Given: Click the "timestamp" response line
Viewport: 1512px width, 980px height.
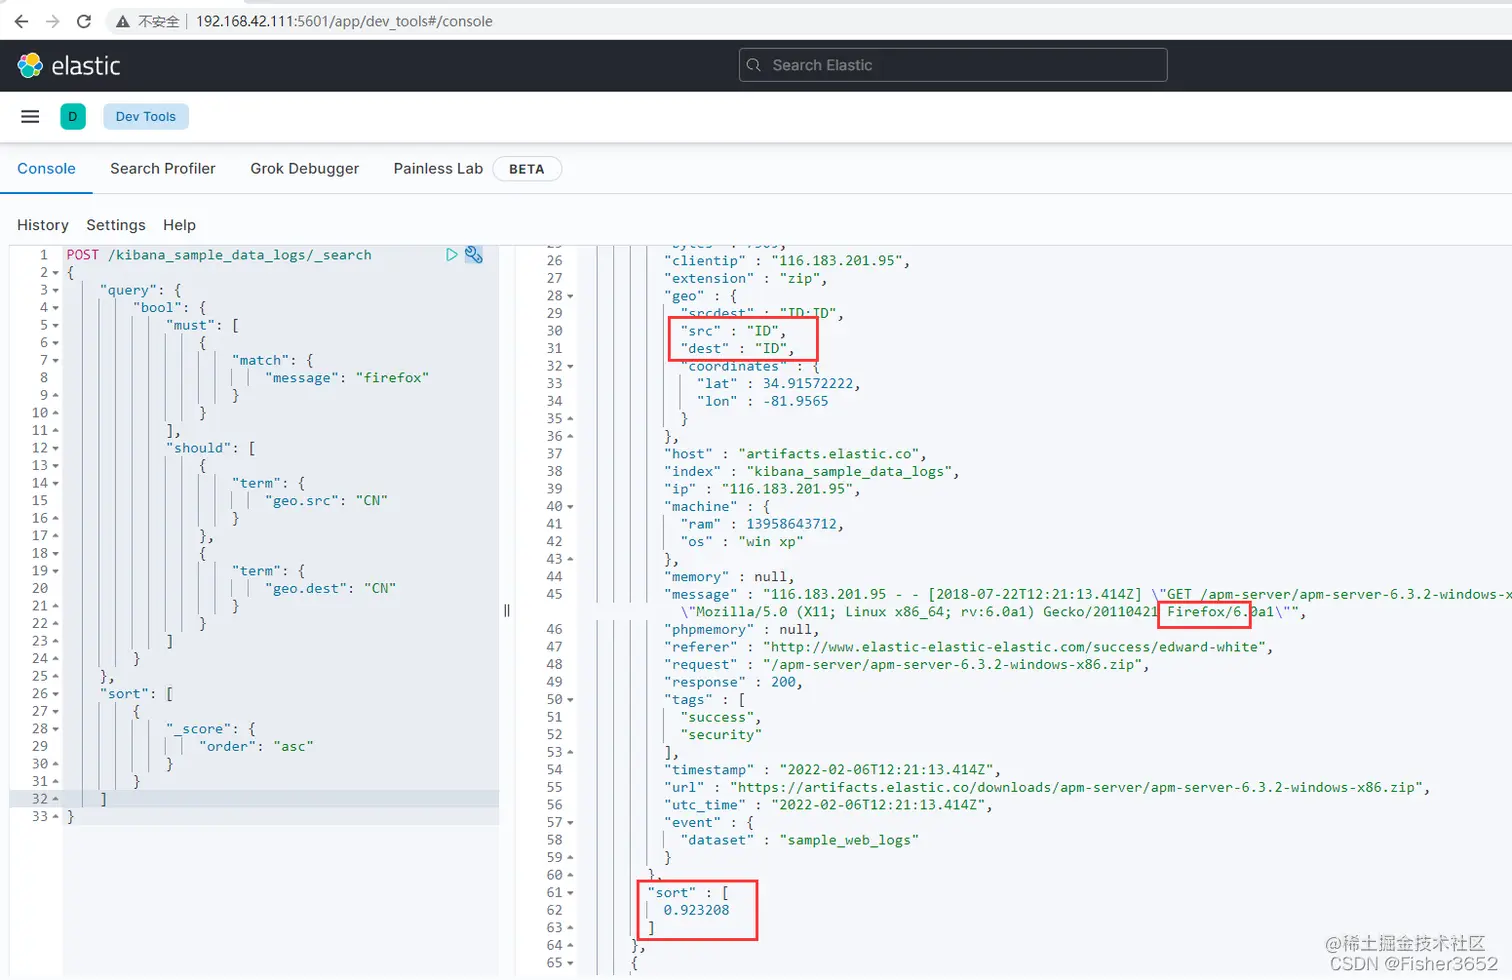Looking at the screenshot, I should (x=832, y=770).
